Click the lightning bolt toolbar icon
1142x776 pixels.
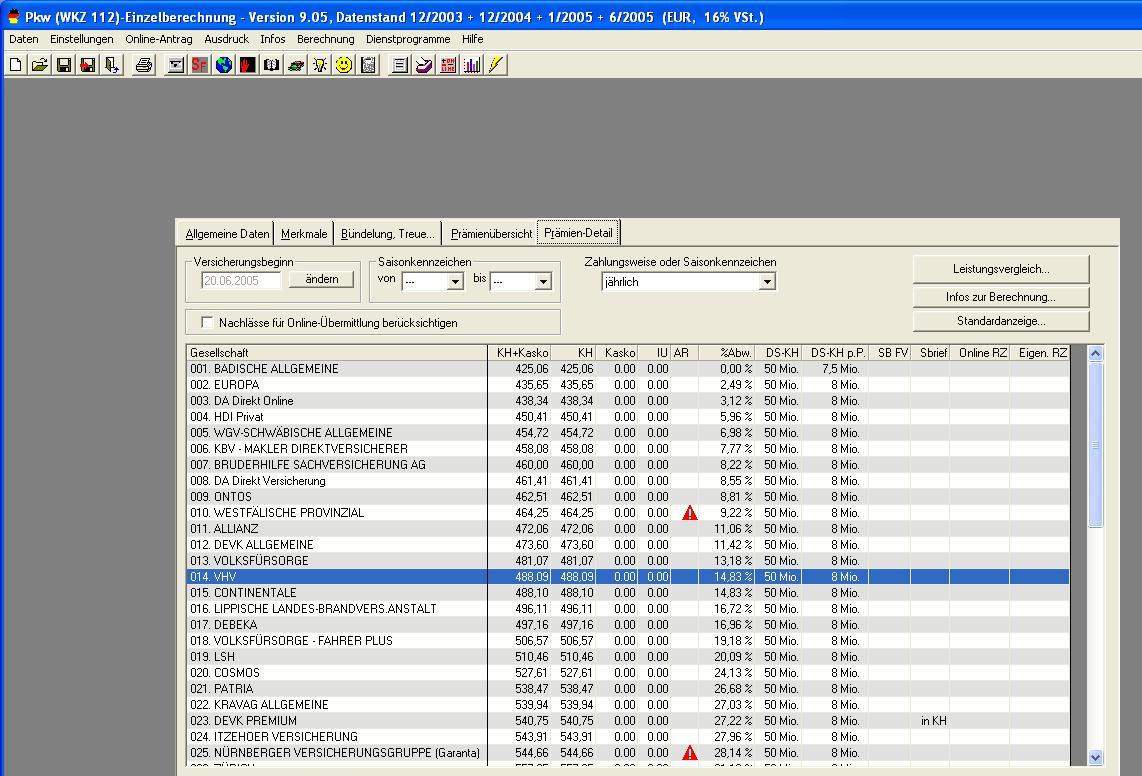(496, 65)
